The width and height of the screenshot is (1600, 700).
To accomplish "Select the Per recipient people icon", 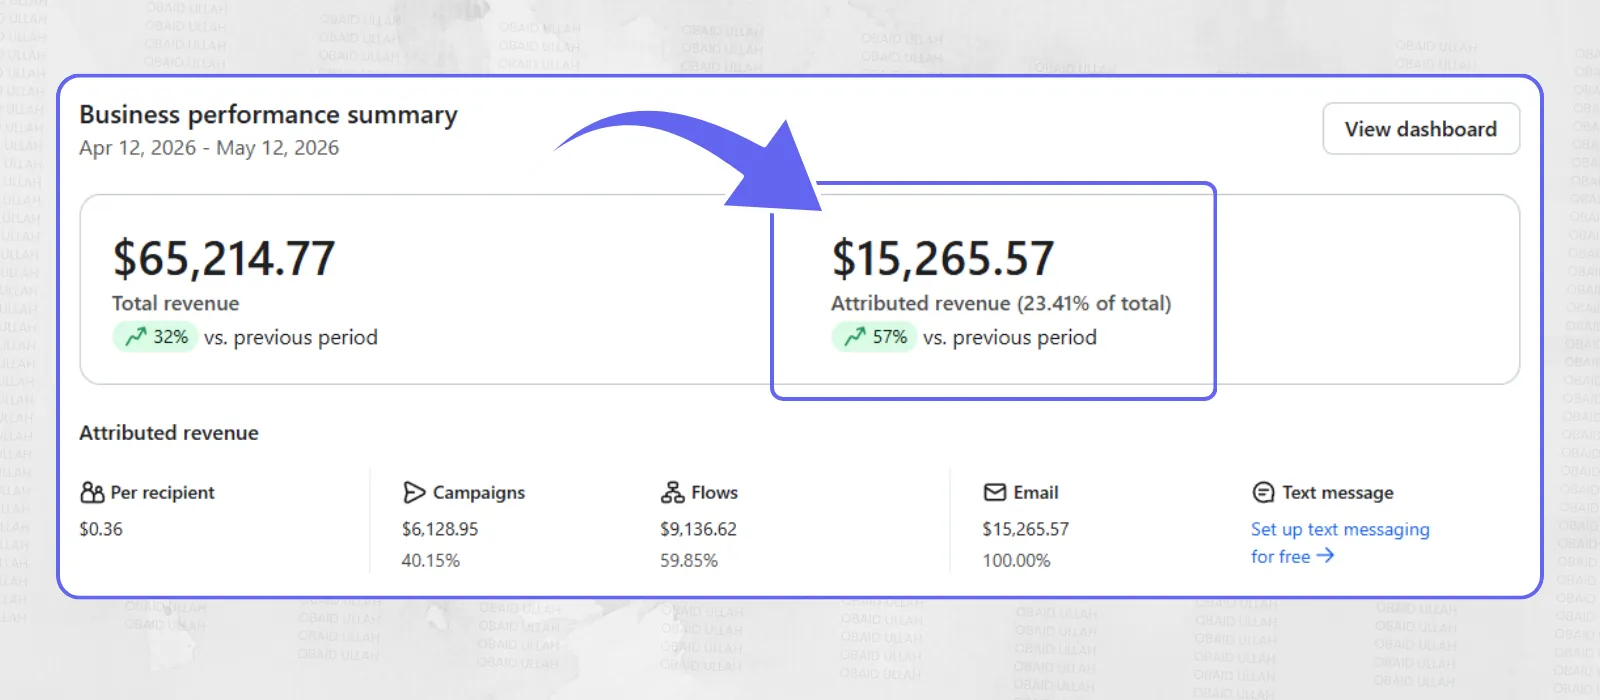I will pyautogui.click(x=92, y=492).
